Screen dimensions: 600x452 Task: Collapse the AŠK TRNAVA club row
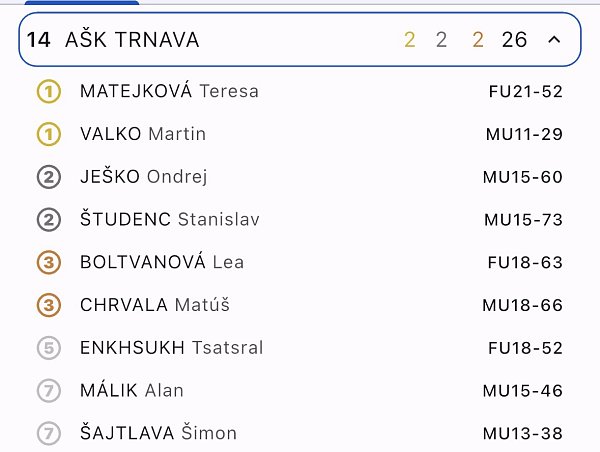pos(554,40)
